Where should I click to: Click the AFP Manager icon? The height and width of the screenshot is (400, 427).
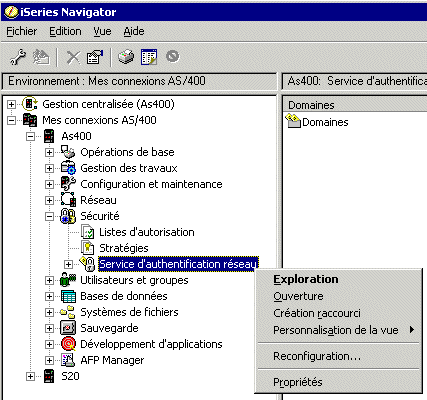(x=68, y=360)
